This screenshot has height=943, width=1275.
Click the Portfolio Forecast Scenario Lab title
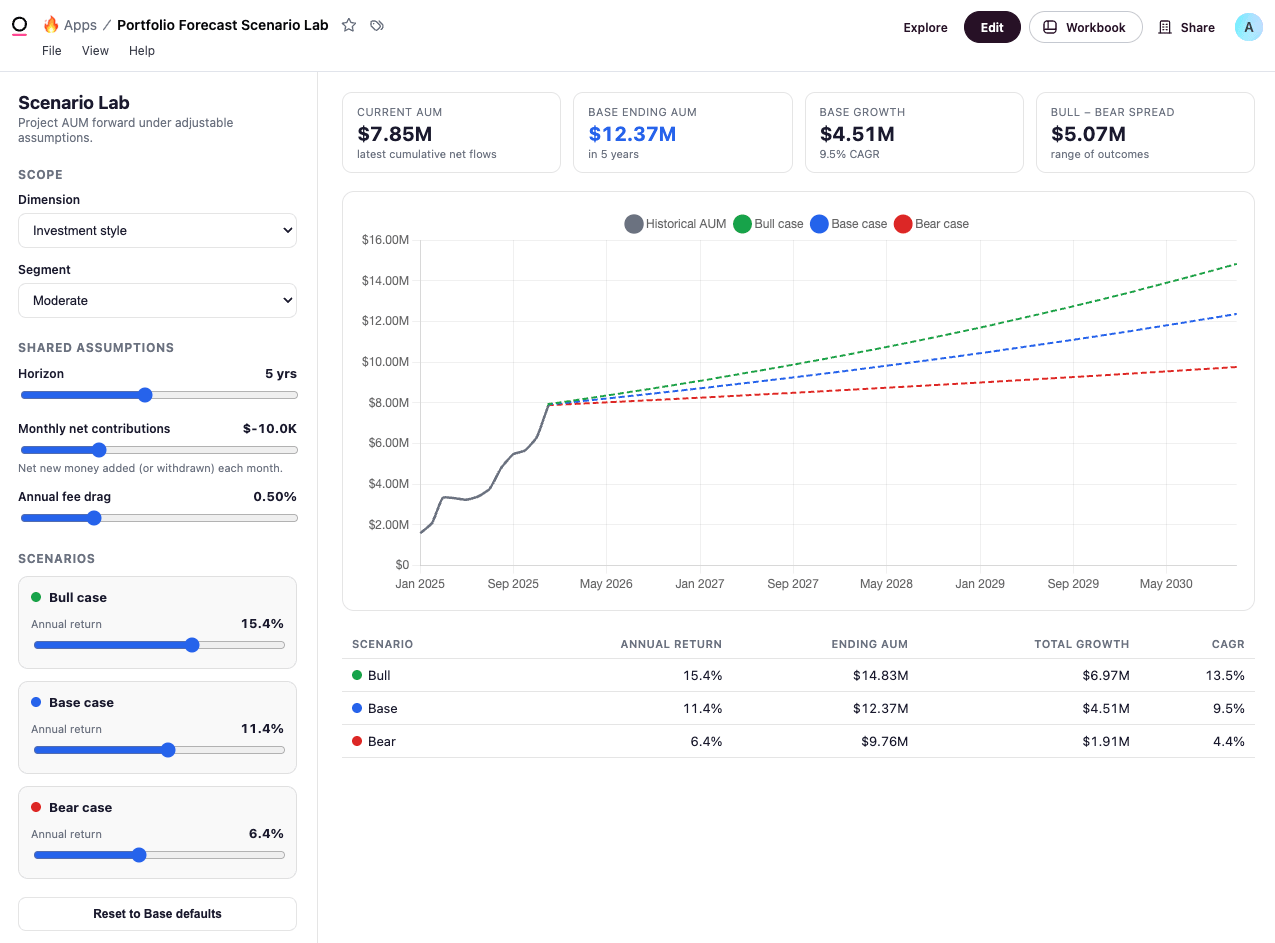(x=222, y=25)
